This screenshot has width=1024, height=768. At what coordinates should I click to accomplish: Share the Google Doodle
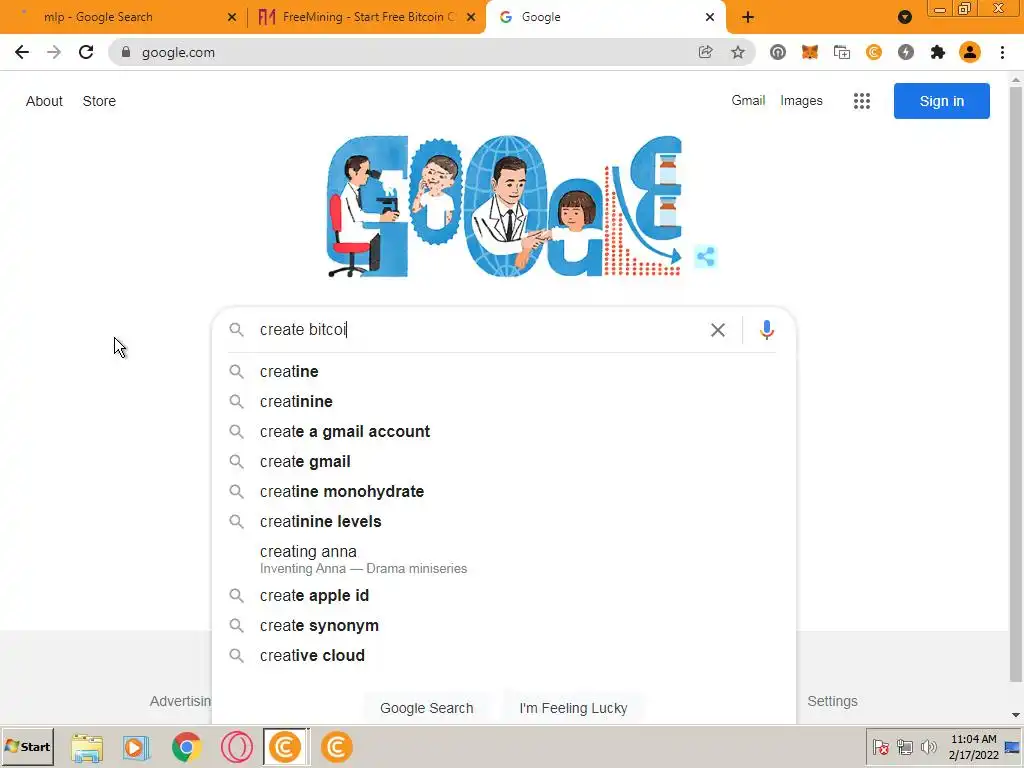[x=705, y=257]
